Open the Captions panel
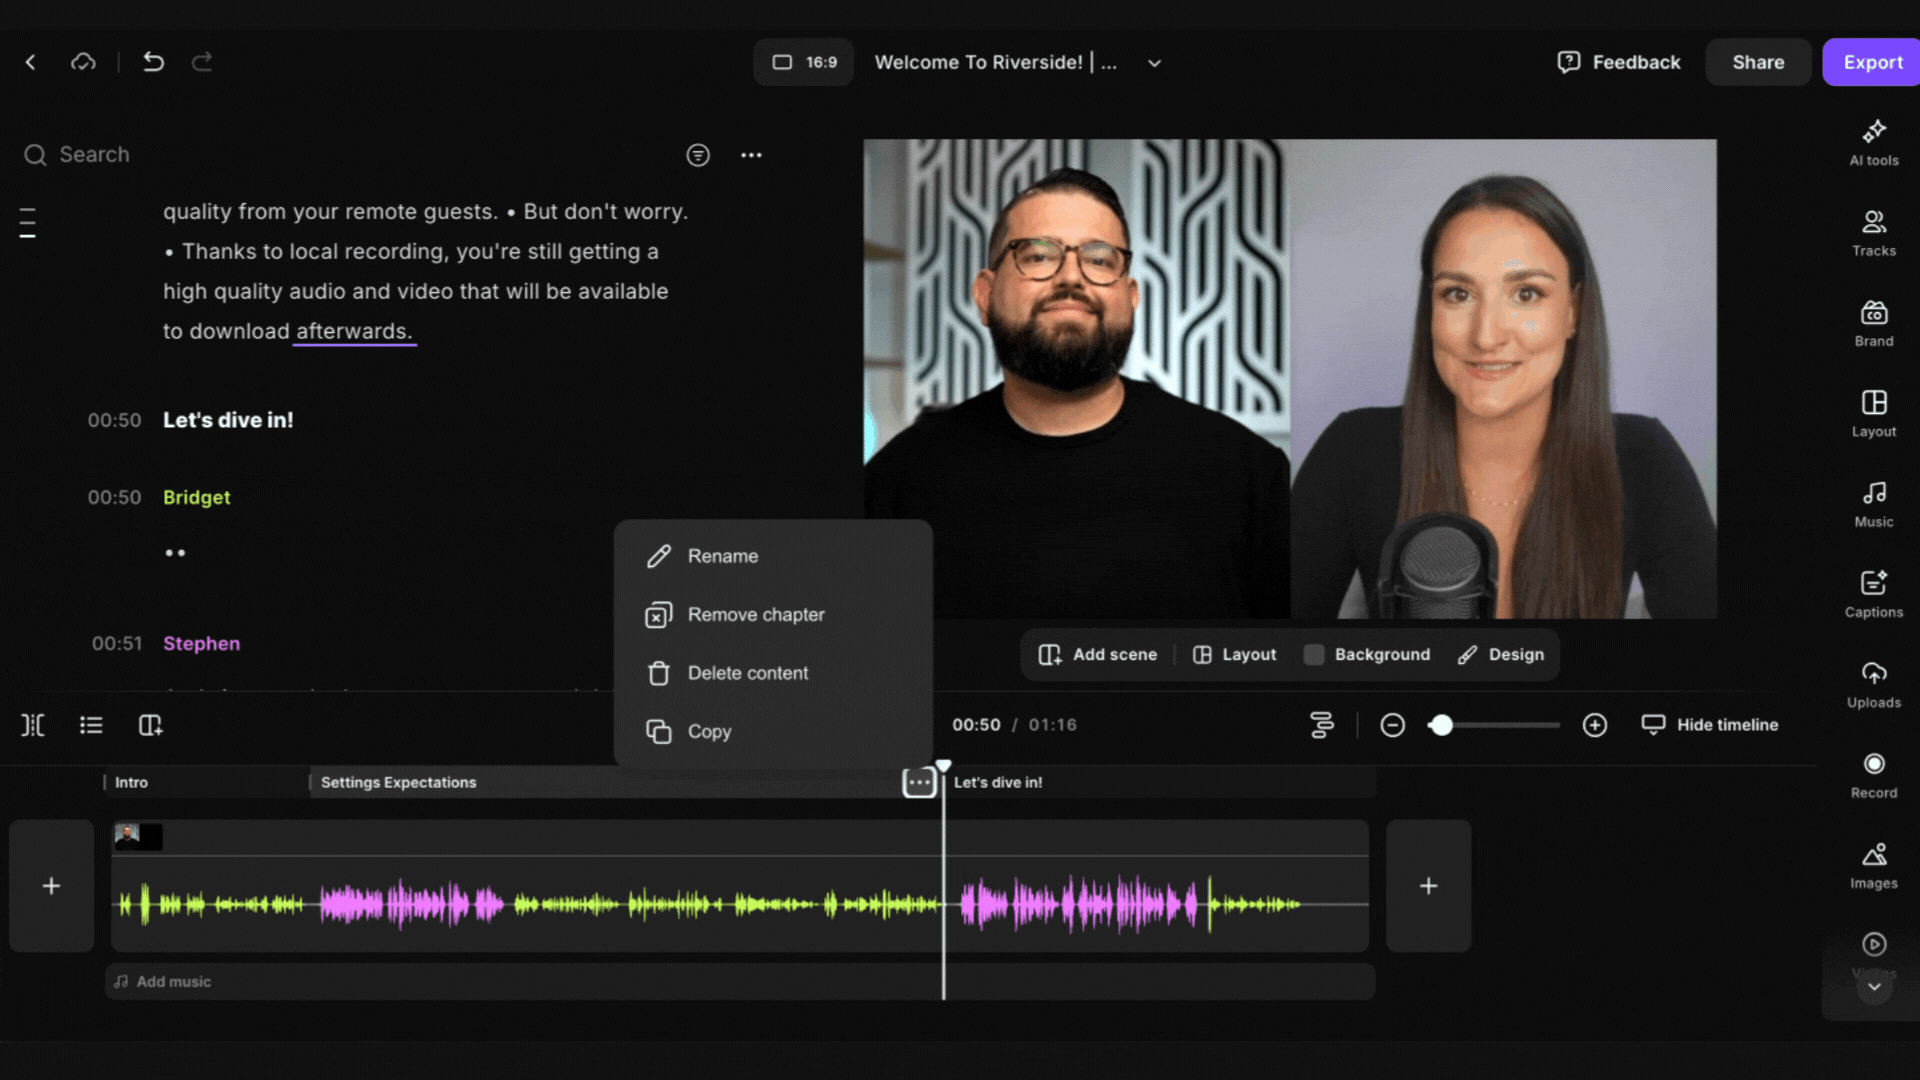Screen dimensions: 1920x1080 [1873, 594]
